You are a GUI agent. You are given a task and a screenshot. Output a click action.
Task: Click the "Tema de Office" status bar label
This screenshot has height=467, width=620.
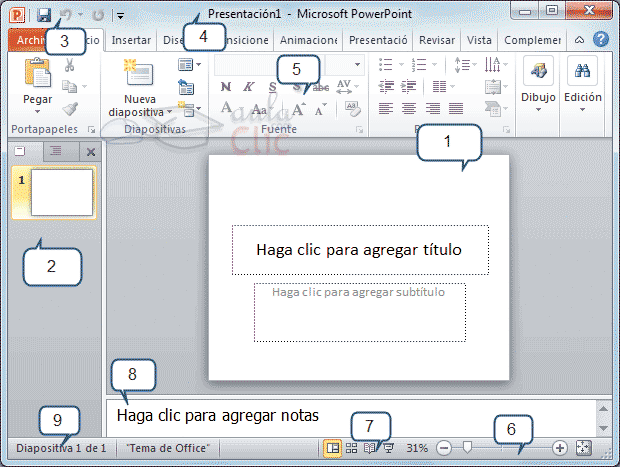click(166, 448)
